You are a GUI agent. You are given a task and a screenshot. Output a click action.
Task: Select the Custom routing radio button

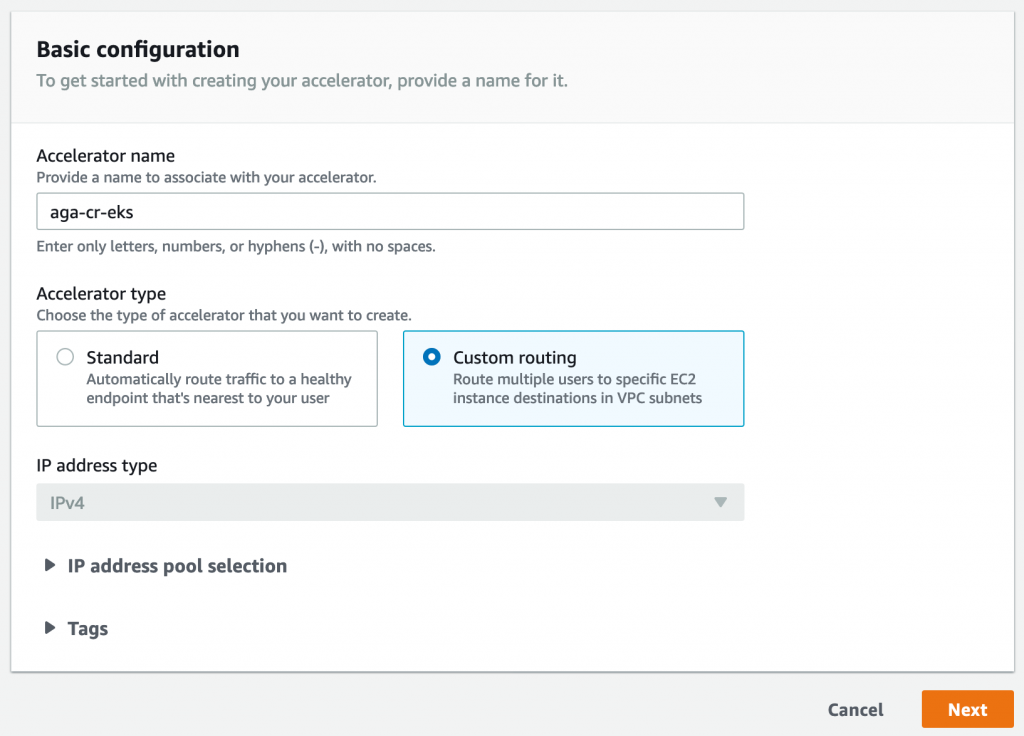pyautogui.click(x=432, y=357)
